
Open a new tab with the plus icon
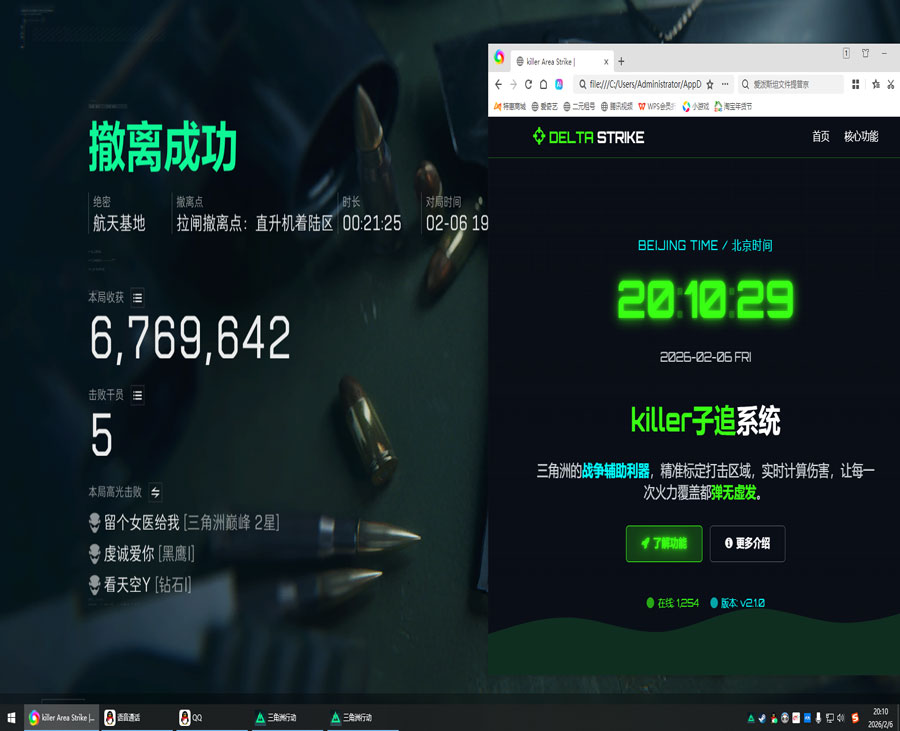coord(621,60)
